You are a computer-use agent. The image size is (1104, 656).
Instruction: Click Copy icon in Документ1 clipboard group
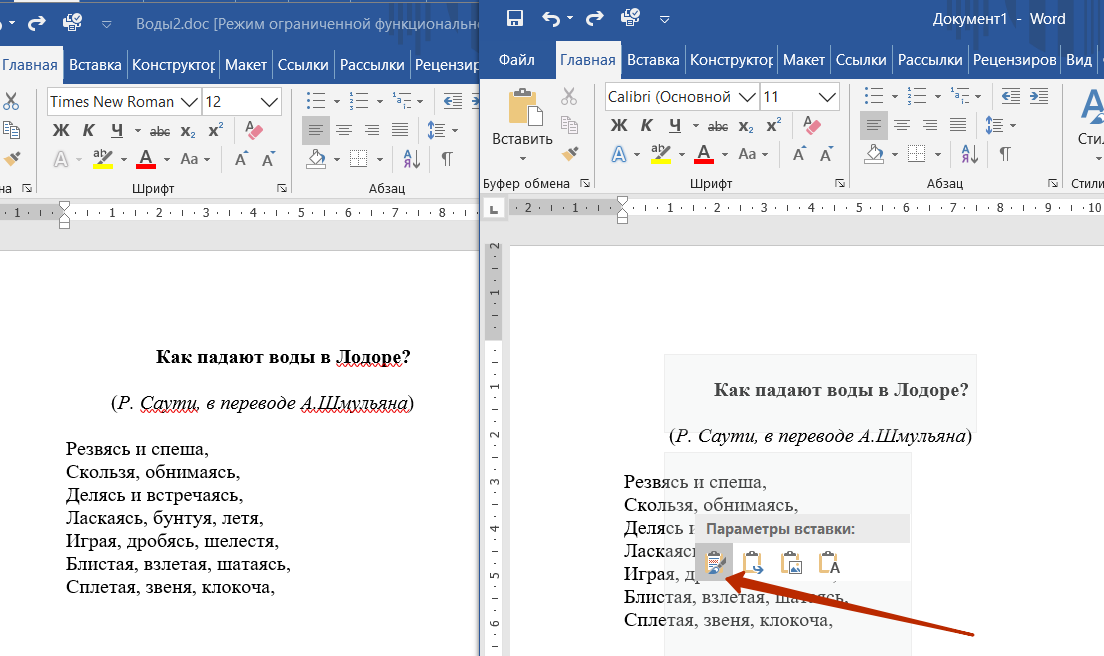click(569, 125)
